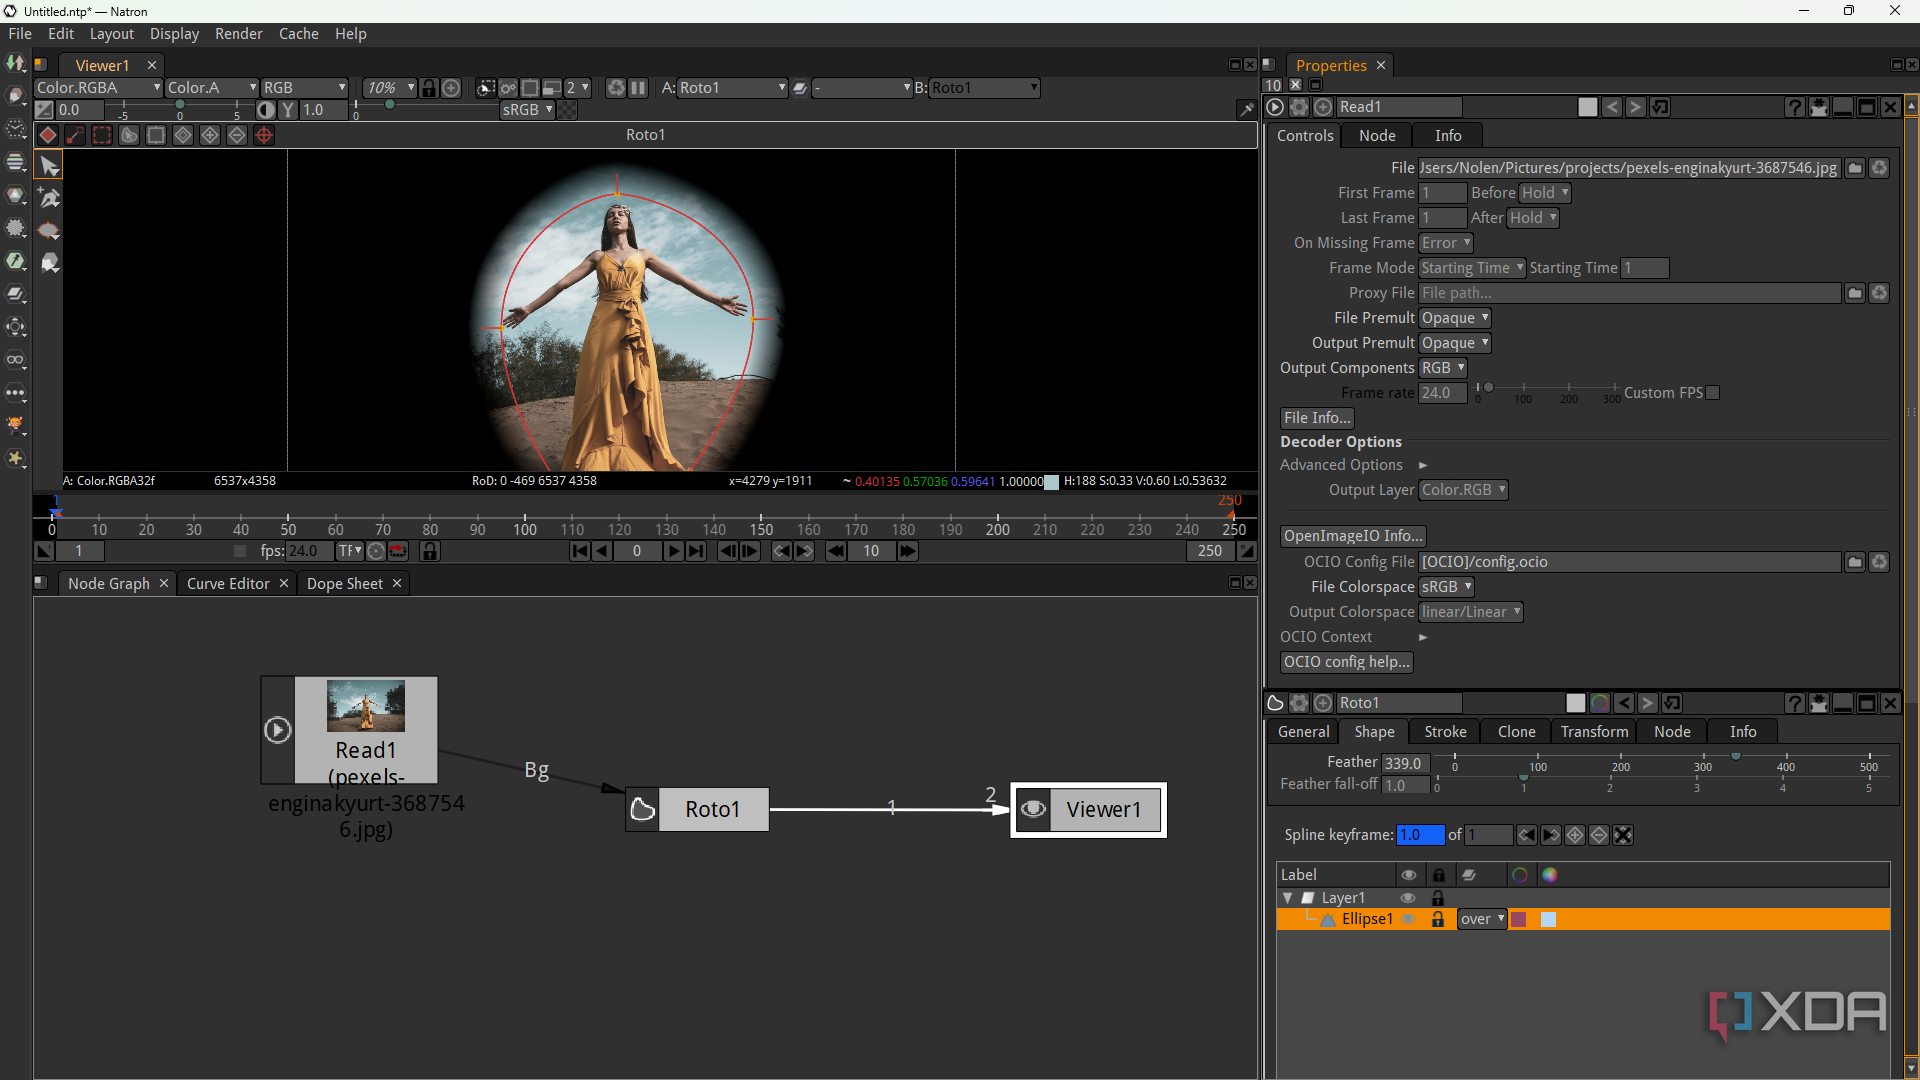Collapse the Layer1 tree arrow
1920x1080 pixels.
coord(1288,898)
